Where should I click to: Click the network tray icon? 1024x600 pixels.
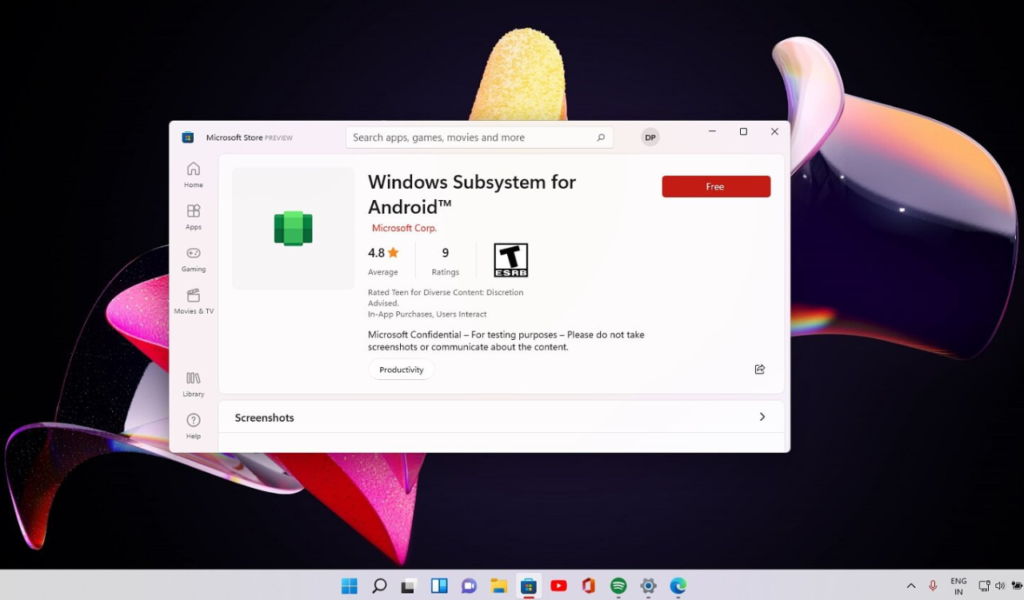[984, 586]
